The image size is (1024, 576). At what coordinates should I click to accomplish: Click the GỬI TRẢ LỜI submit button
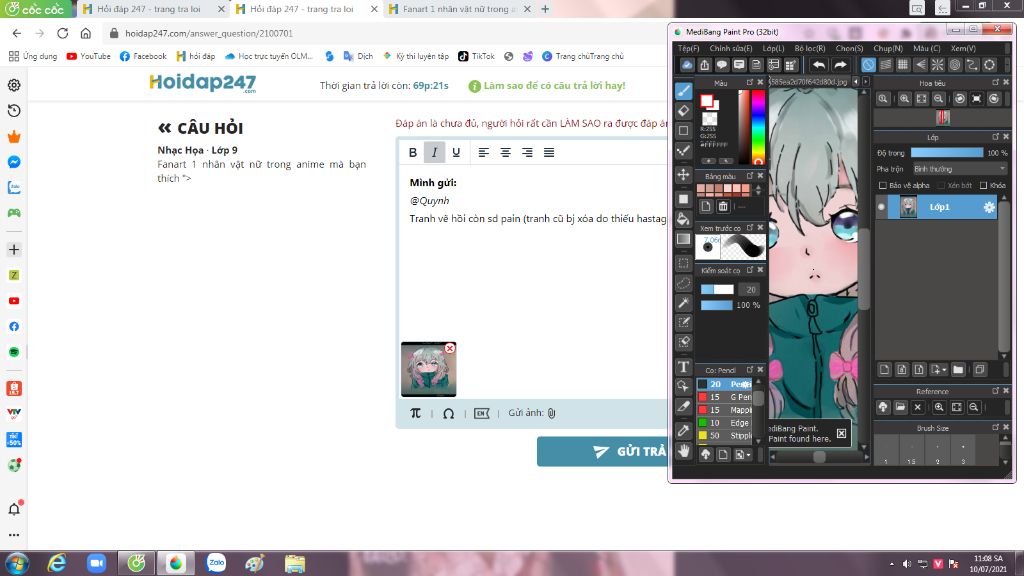[602, 451]
